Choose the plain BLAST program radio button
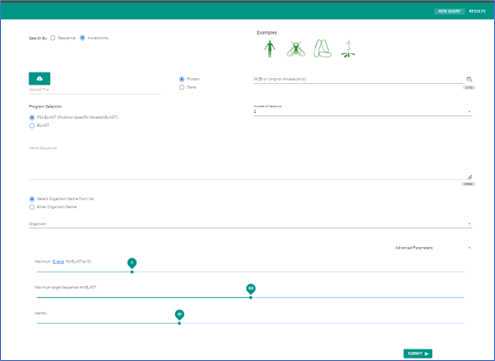The height and width of the screenshot is (361, 495). (32, 126)
